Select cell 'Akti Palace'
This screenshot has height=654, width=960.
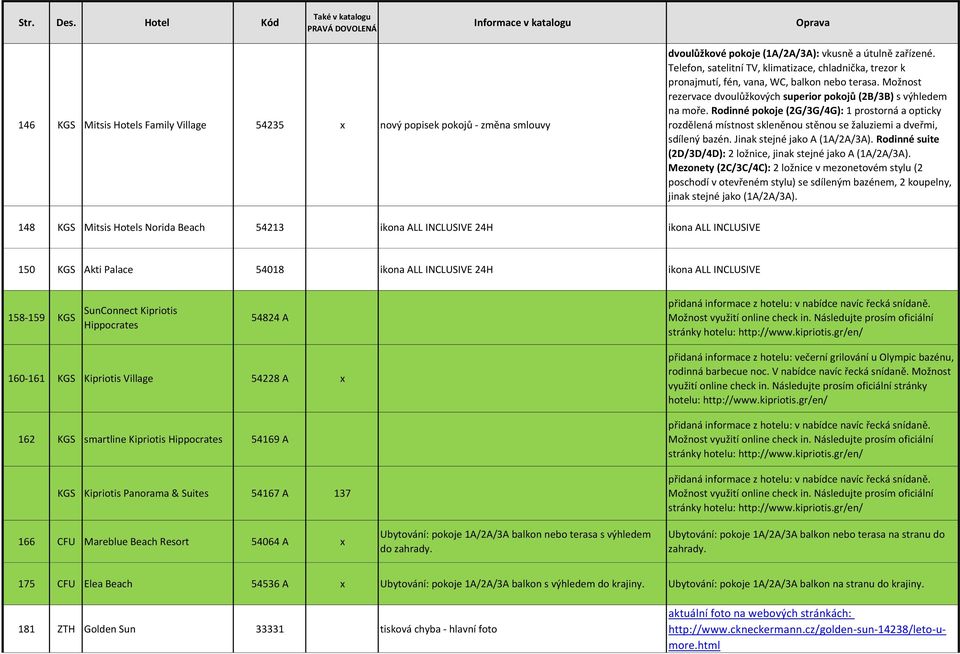157,269
